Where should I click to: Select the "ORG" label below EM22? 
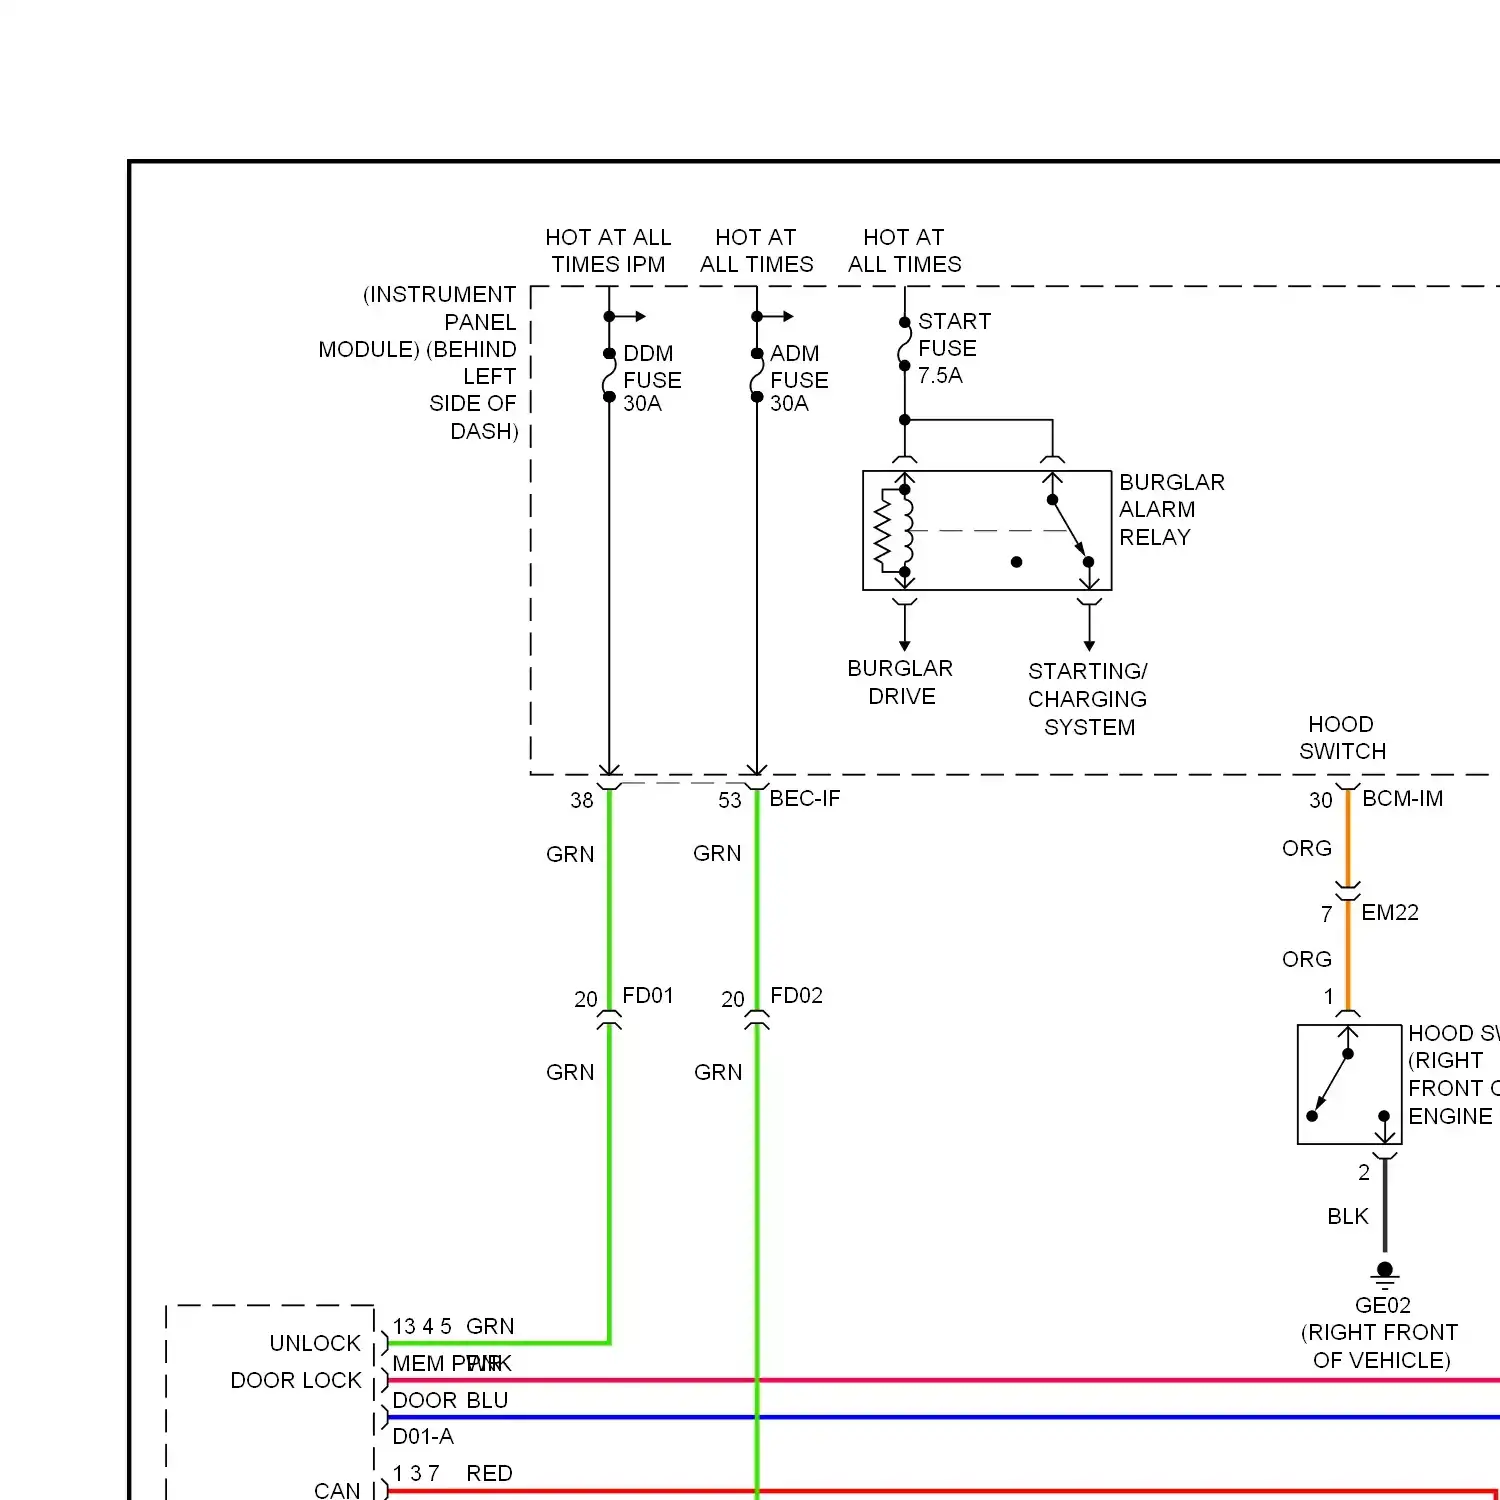point(1307,959)
